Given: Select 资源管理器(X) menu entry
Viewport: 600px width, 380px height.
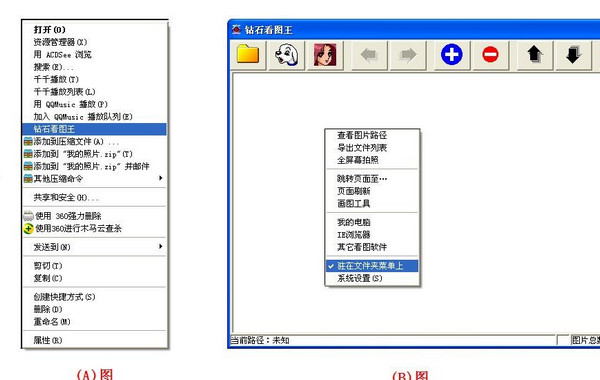Looking at the screenshot, I should point(95,42).
